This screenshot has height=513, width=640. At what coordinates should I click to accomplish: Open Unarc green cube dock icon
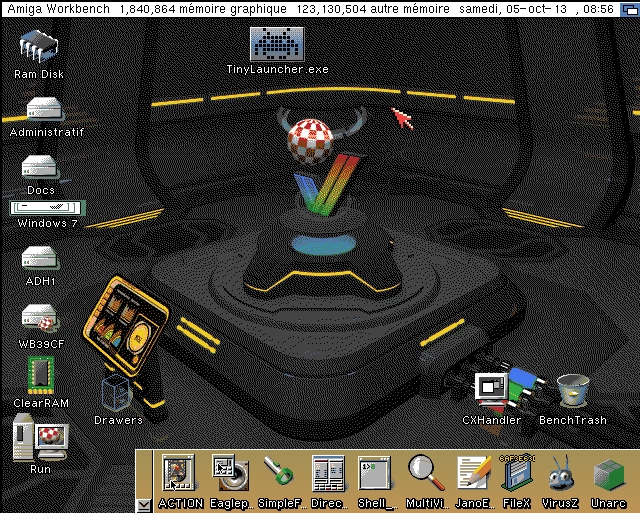(x=609, y=475)
